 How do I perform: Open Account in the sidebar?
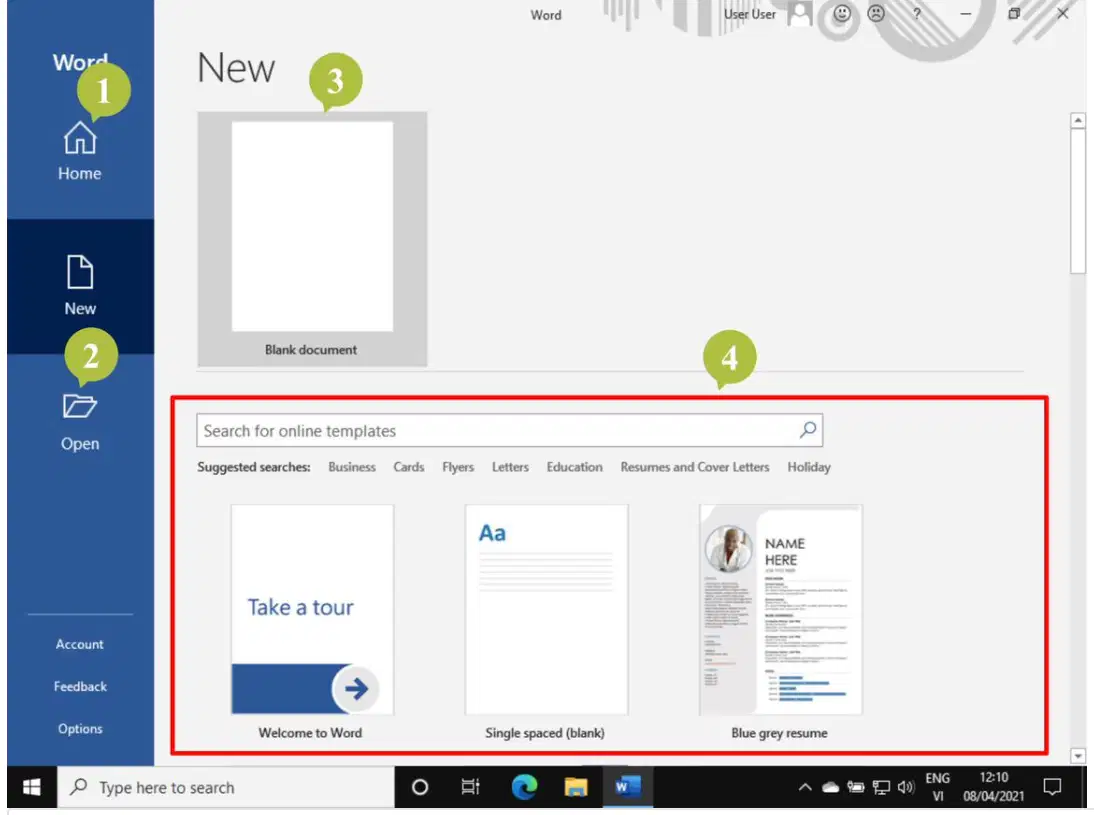click(x=80, y=644)
